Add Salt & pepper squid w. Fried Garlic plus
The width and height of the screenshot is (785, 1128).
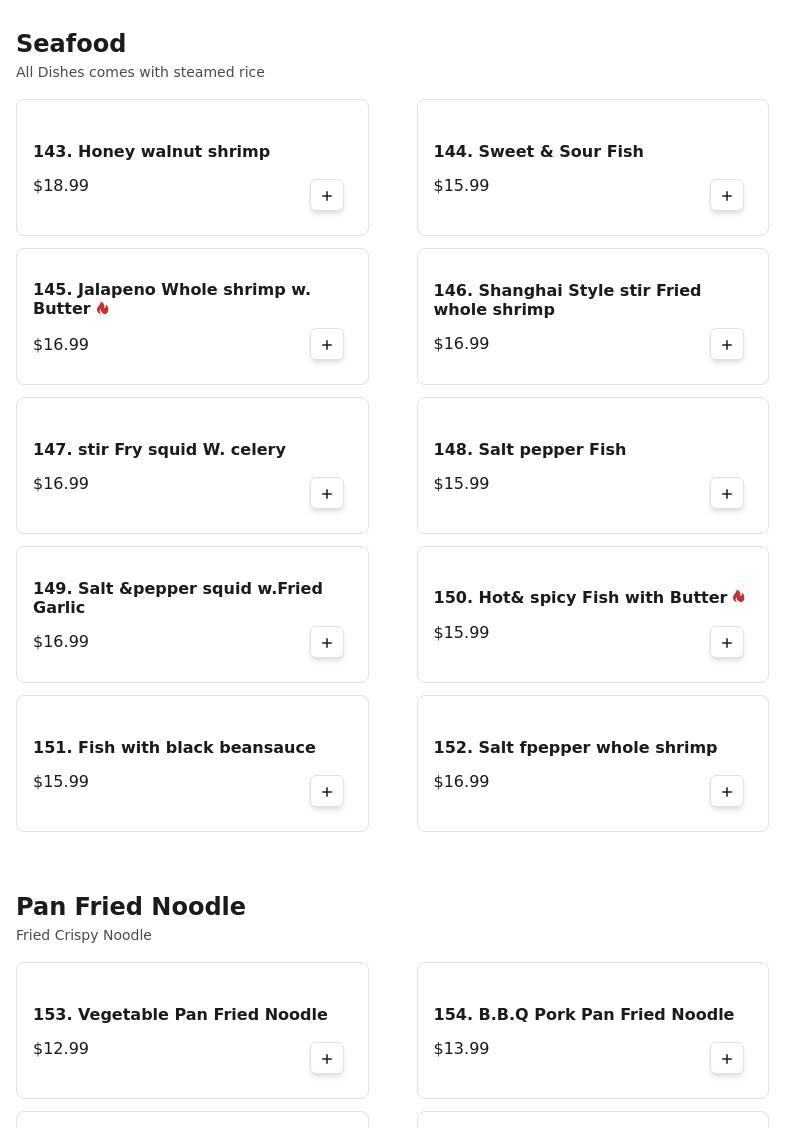(x=327, y=642)
